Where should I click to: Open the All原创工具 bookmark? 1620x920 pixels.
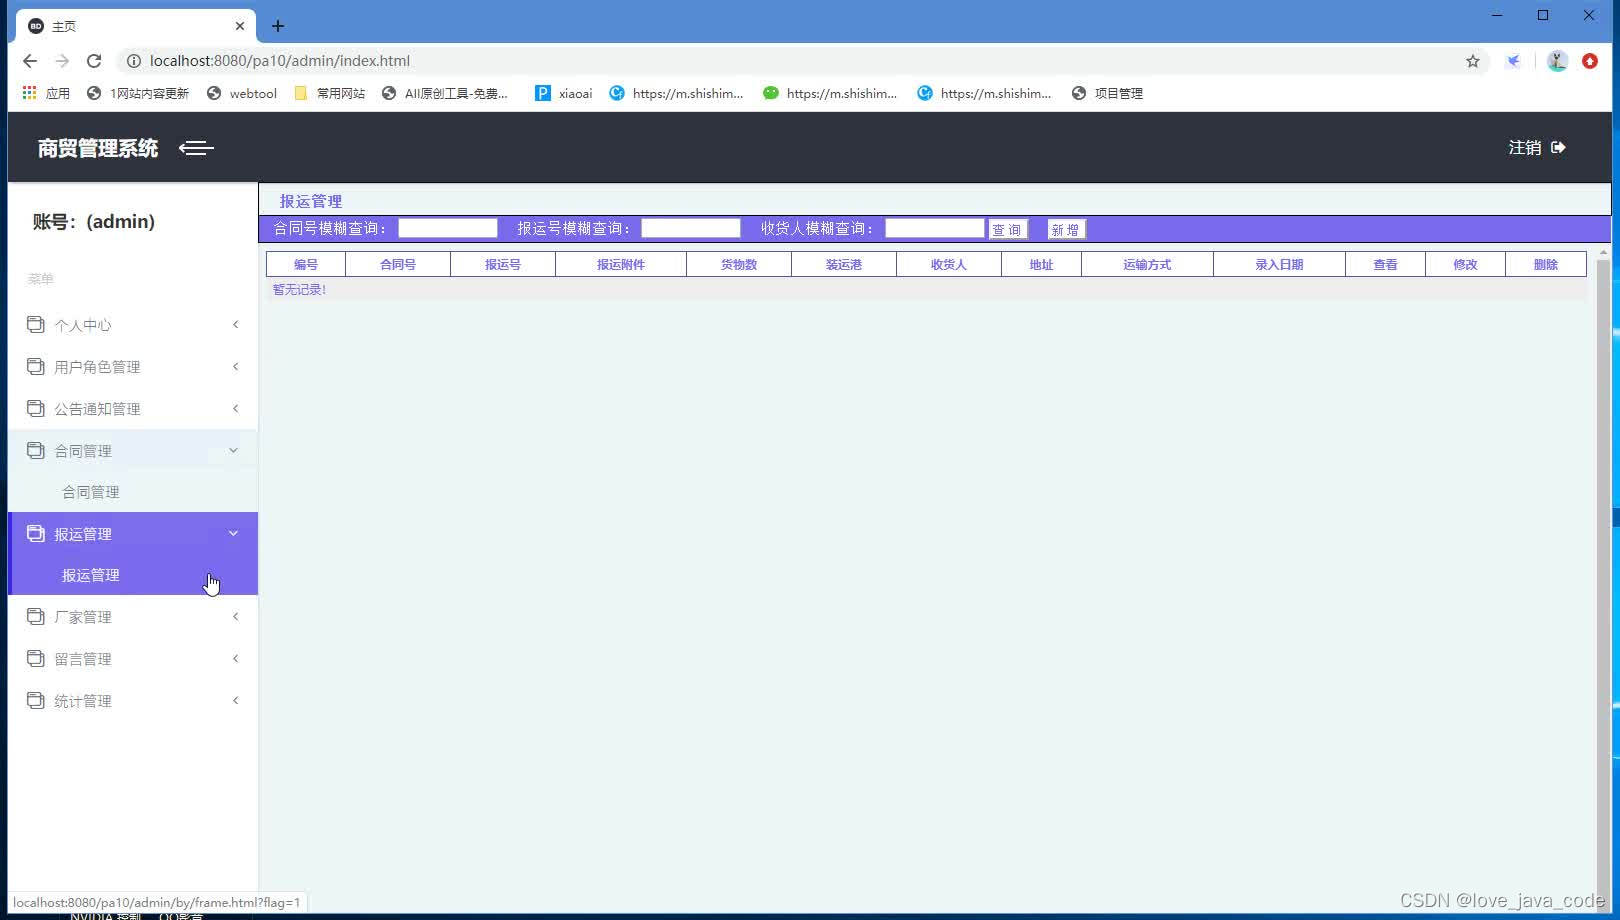pos(445,93)
